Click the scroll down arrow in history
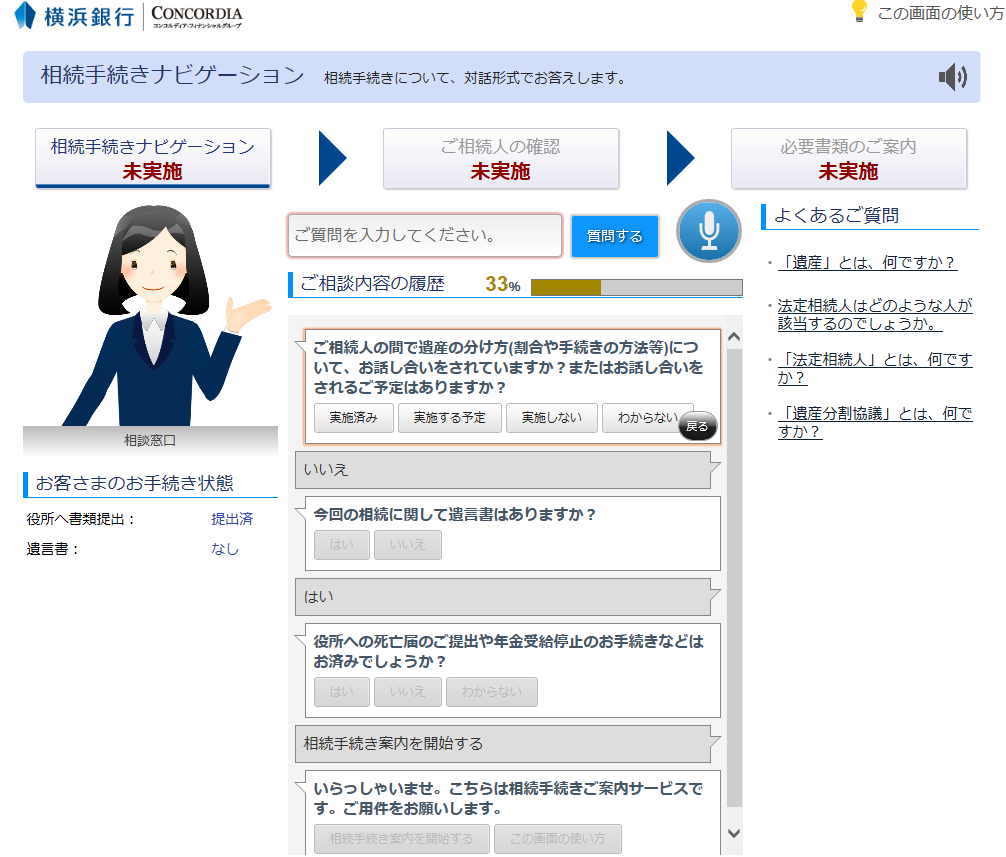 [x=735, y=833]
